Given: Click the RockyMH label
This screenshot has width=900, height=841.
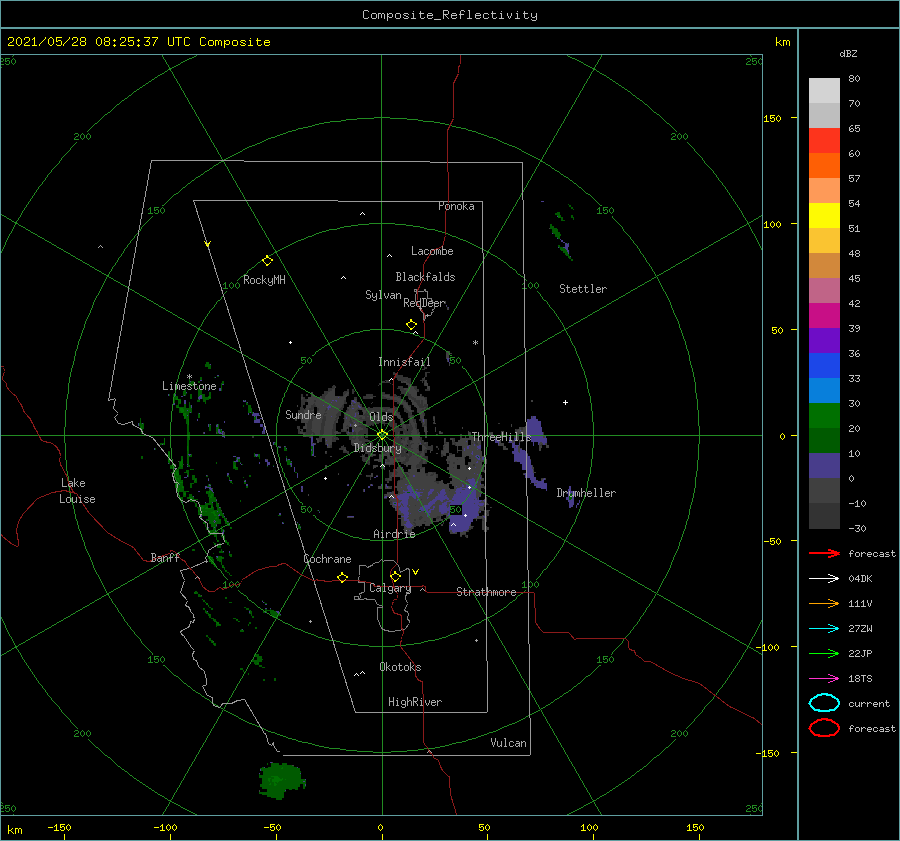Looking at the screenshot, I should pos(264,280).
